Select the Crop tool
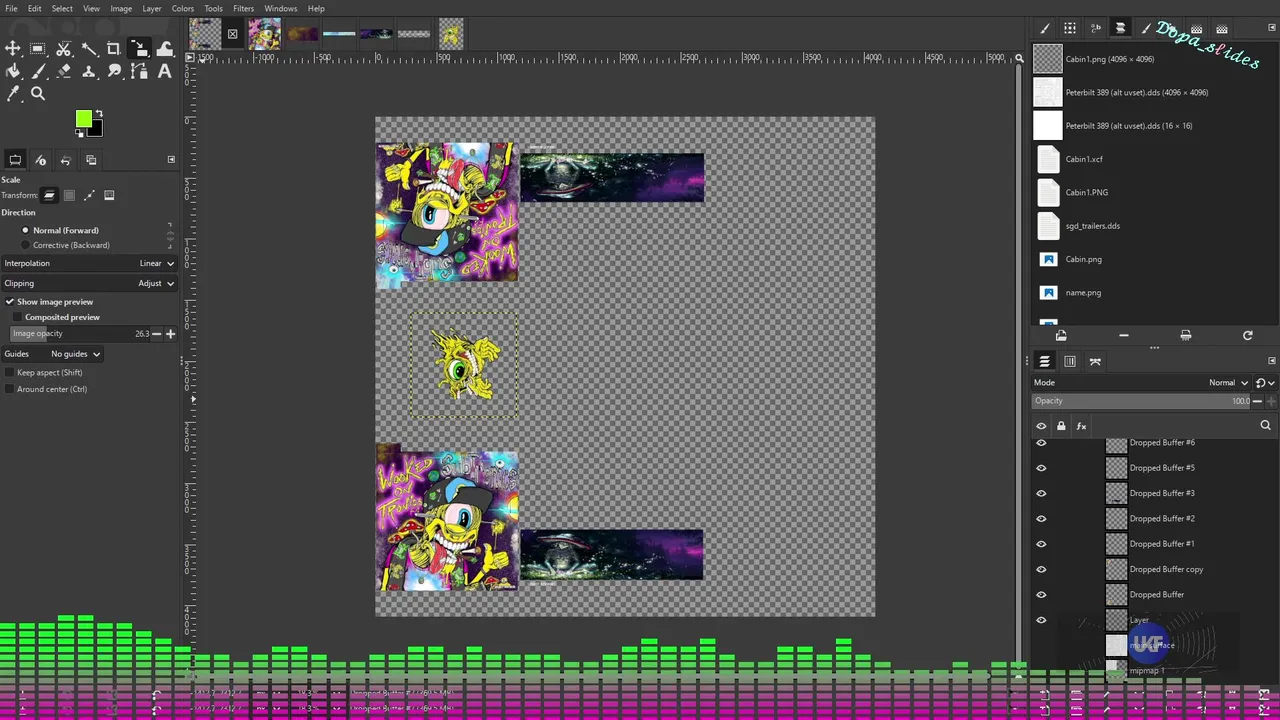Screen dimensions: 1280x720 point(114,49)
